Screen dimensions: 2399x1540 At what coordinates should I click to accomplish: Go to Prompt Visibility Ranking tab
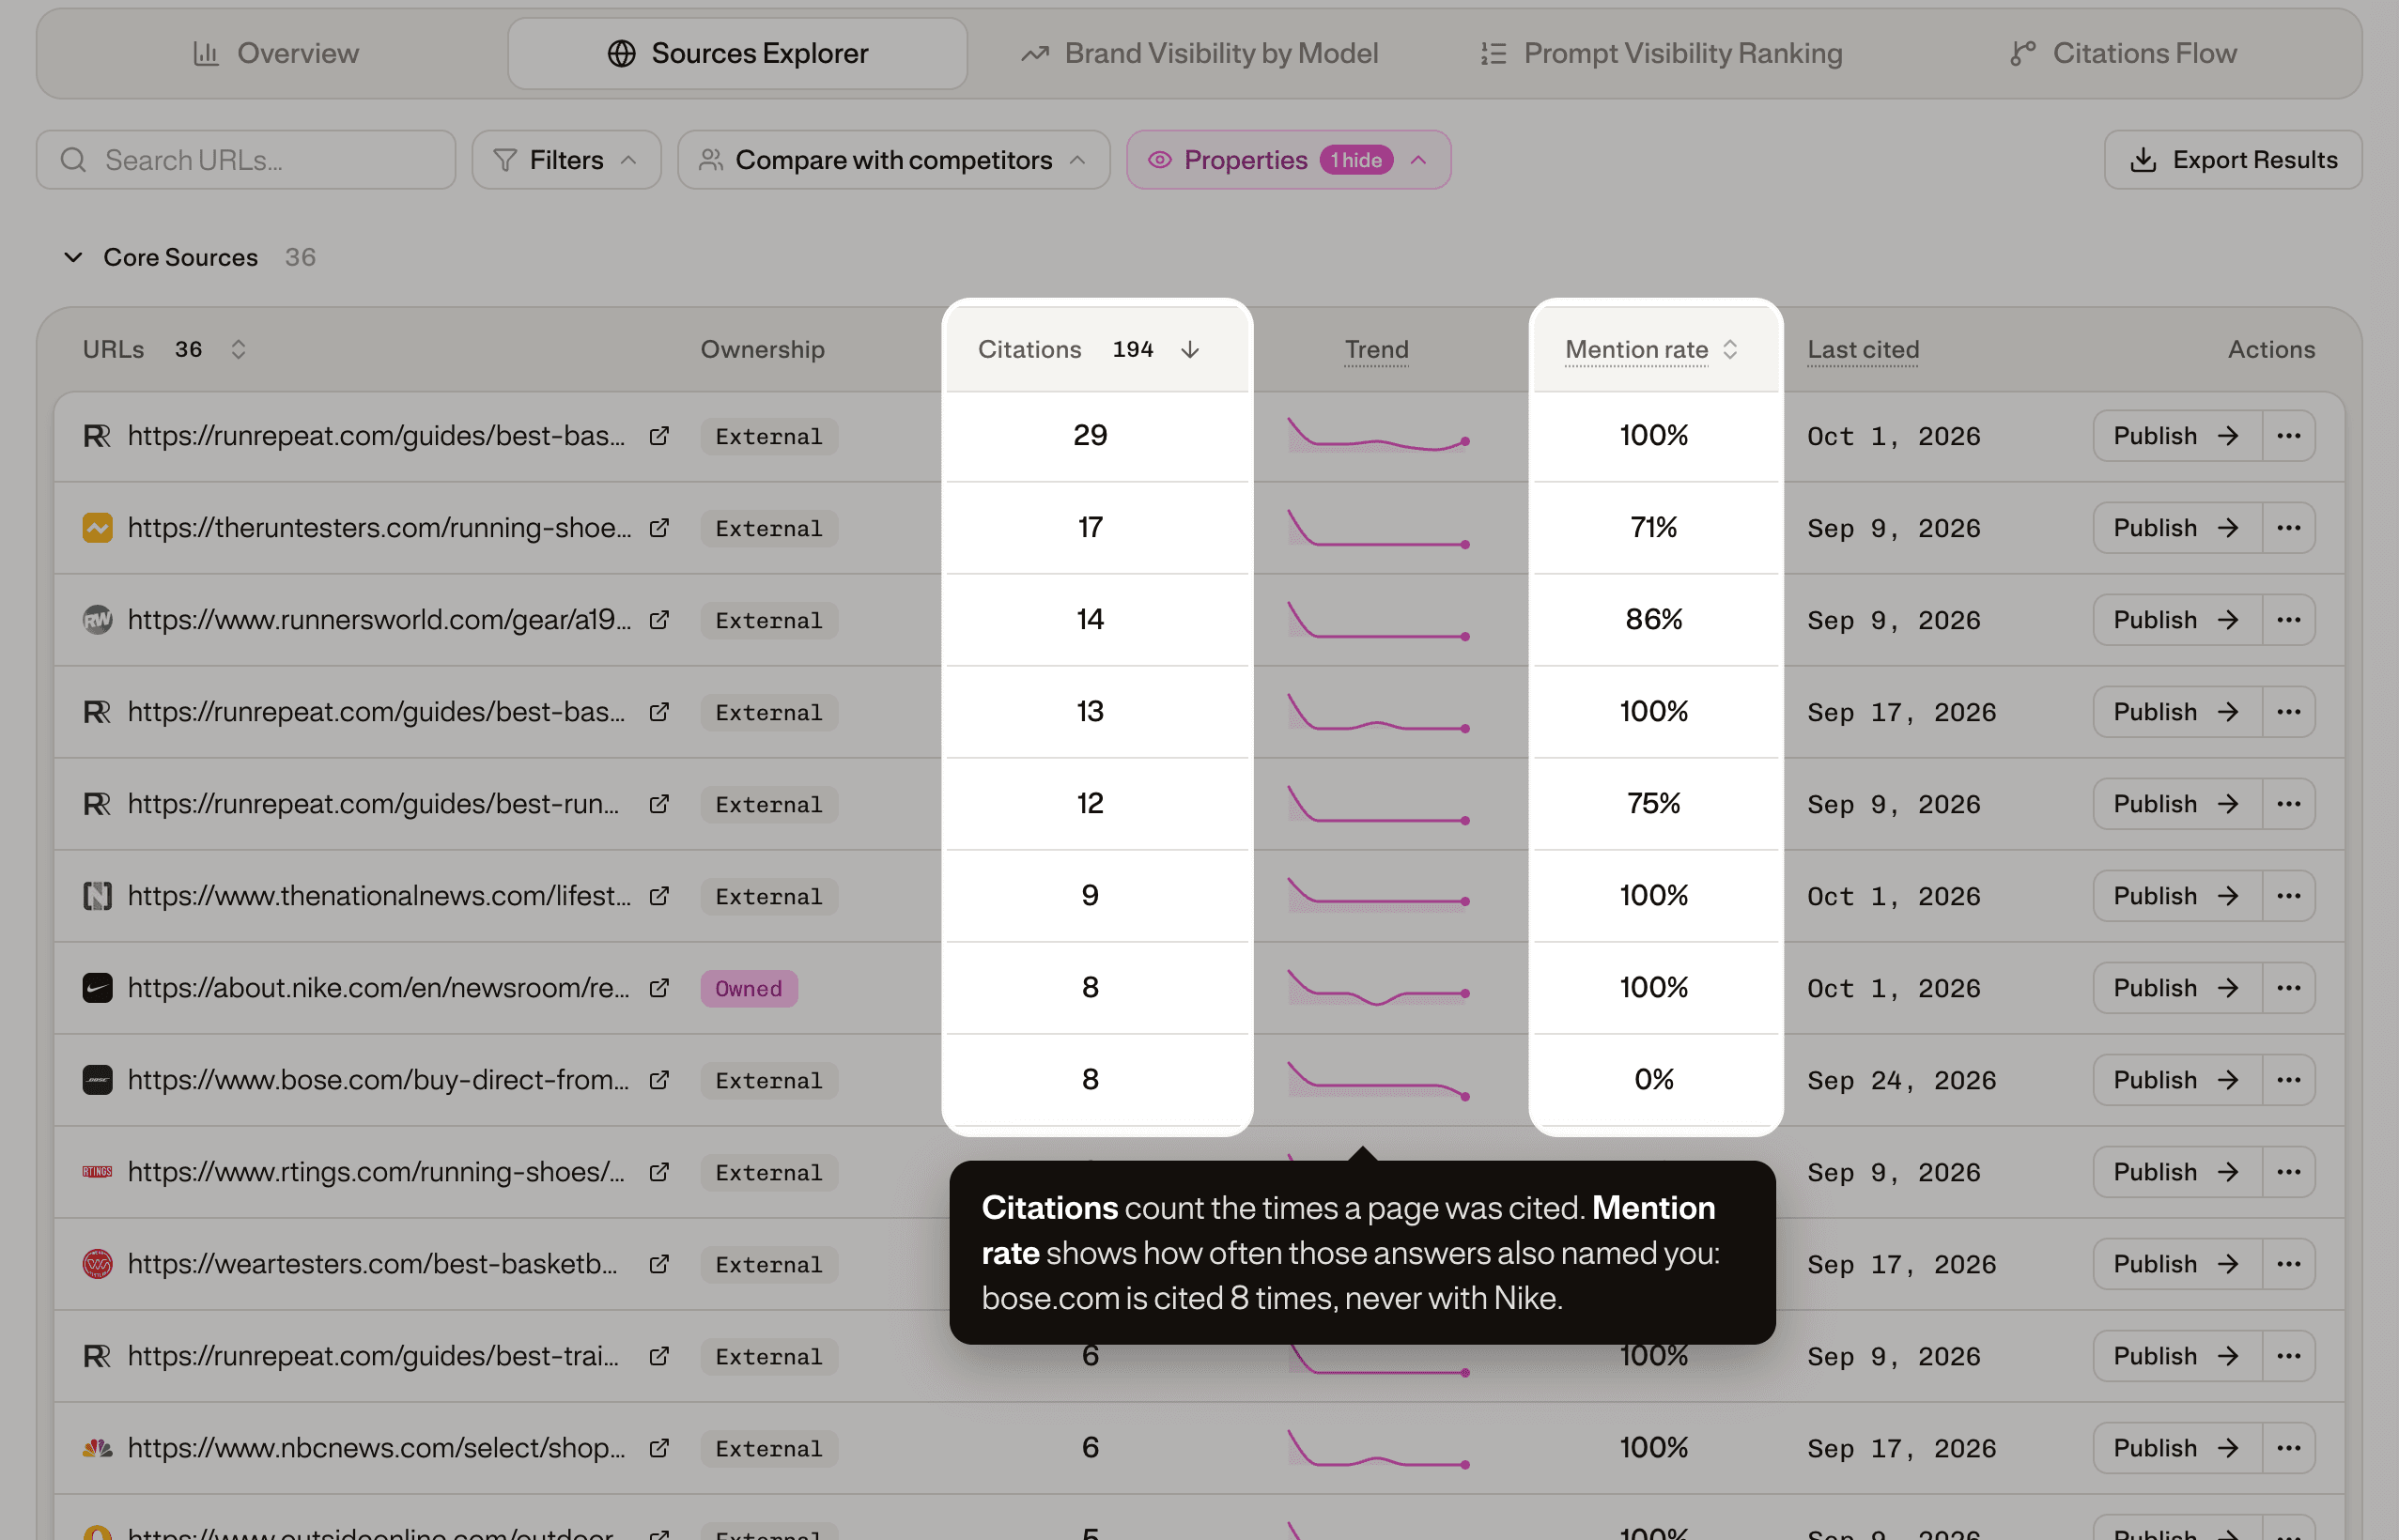click(x=1661, y=53)
